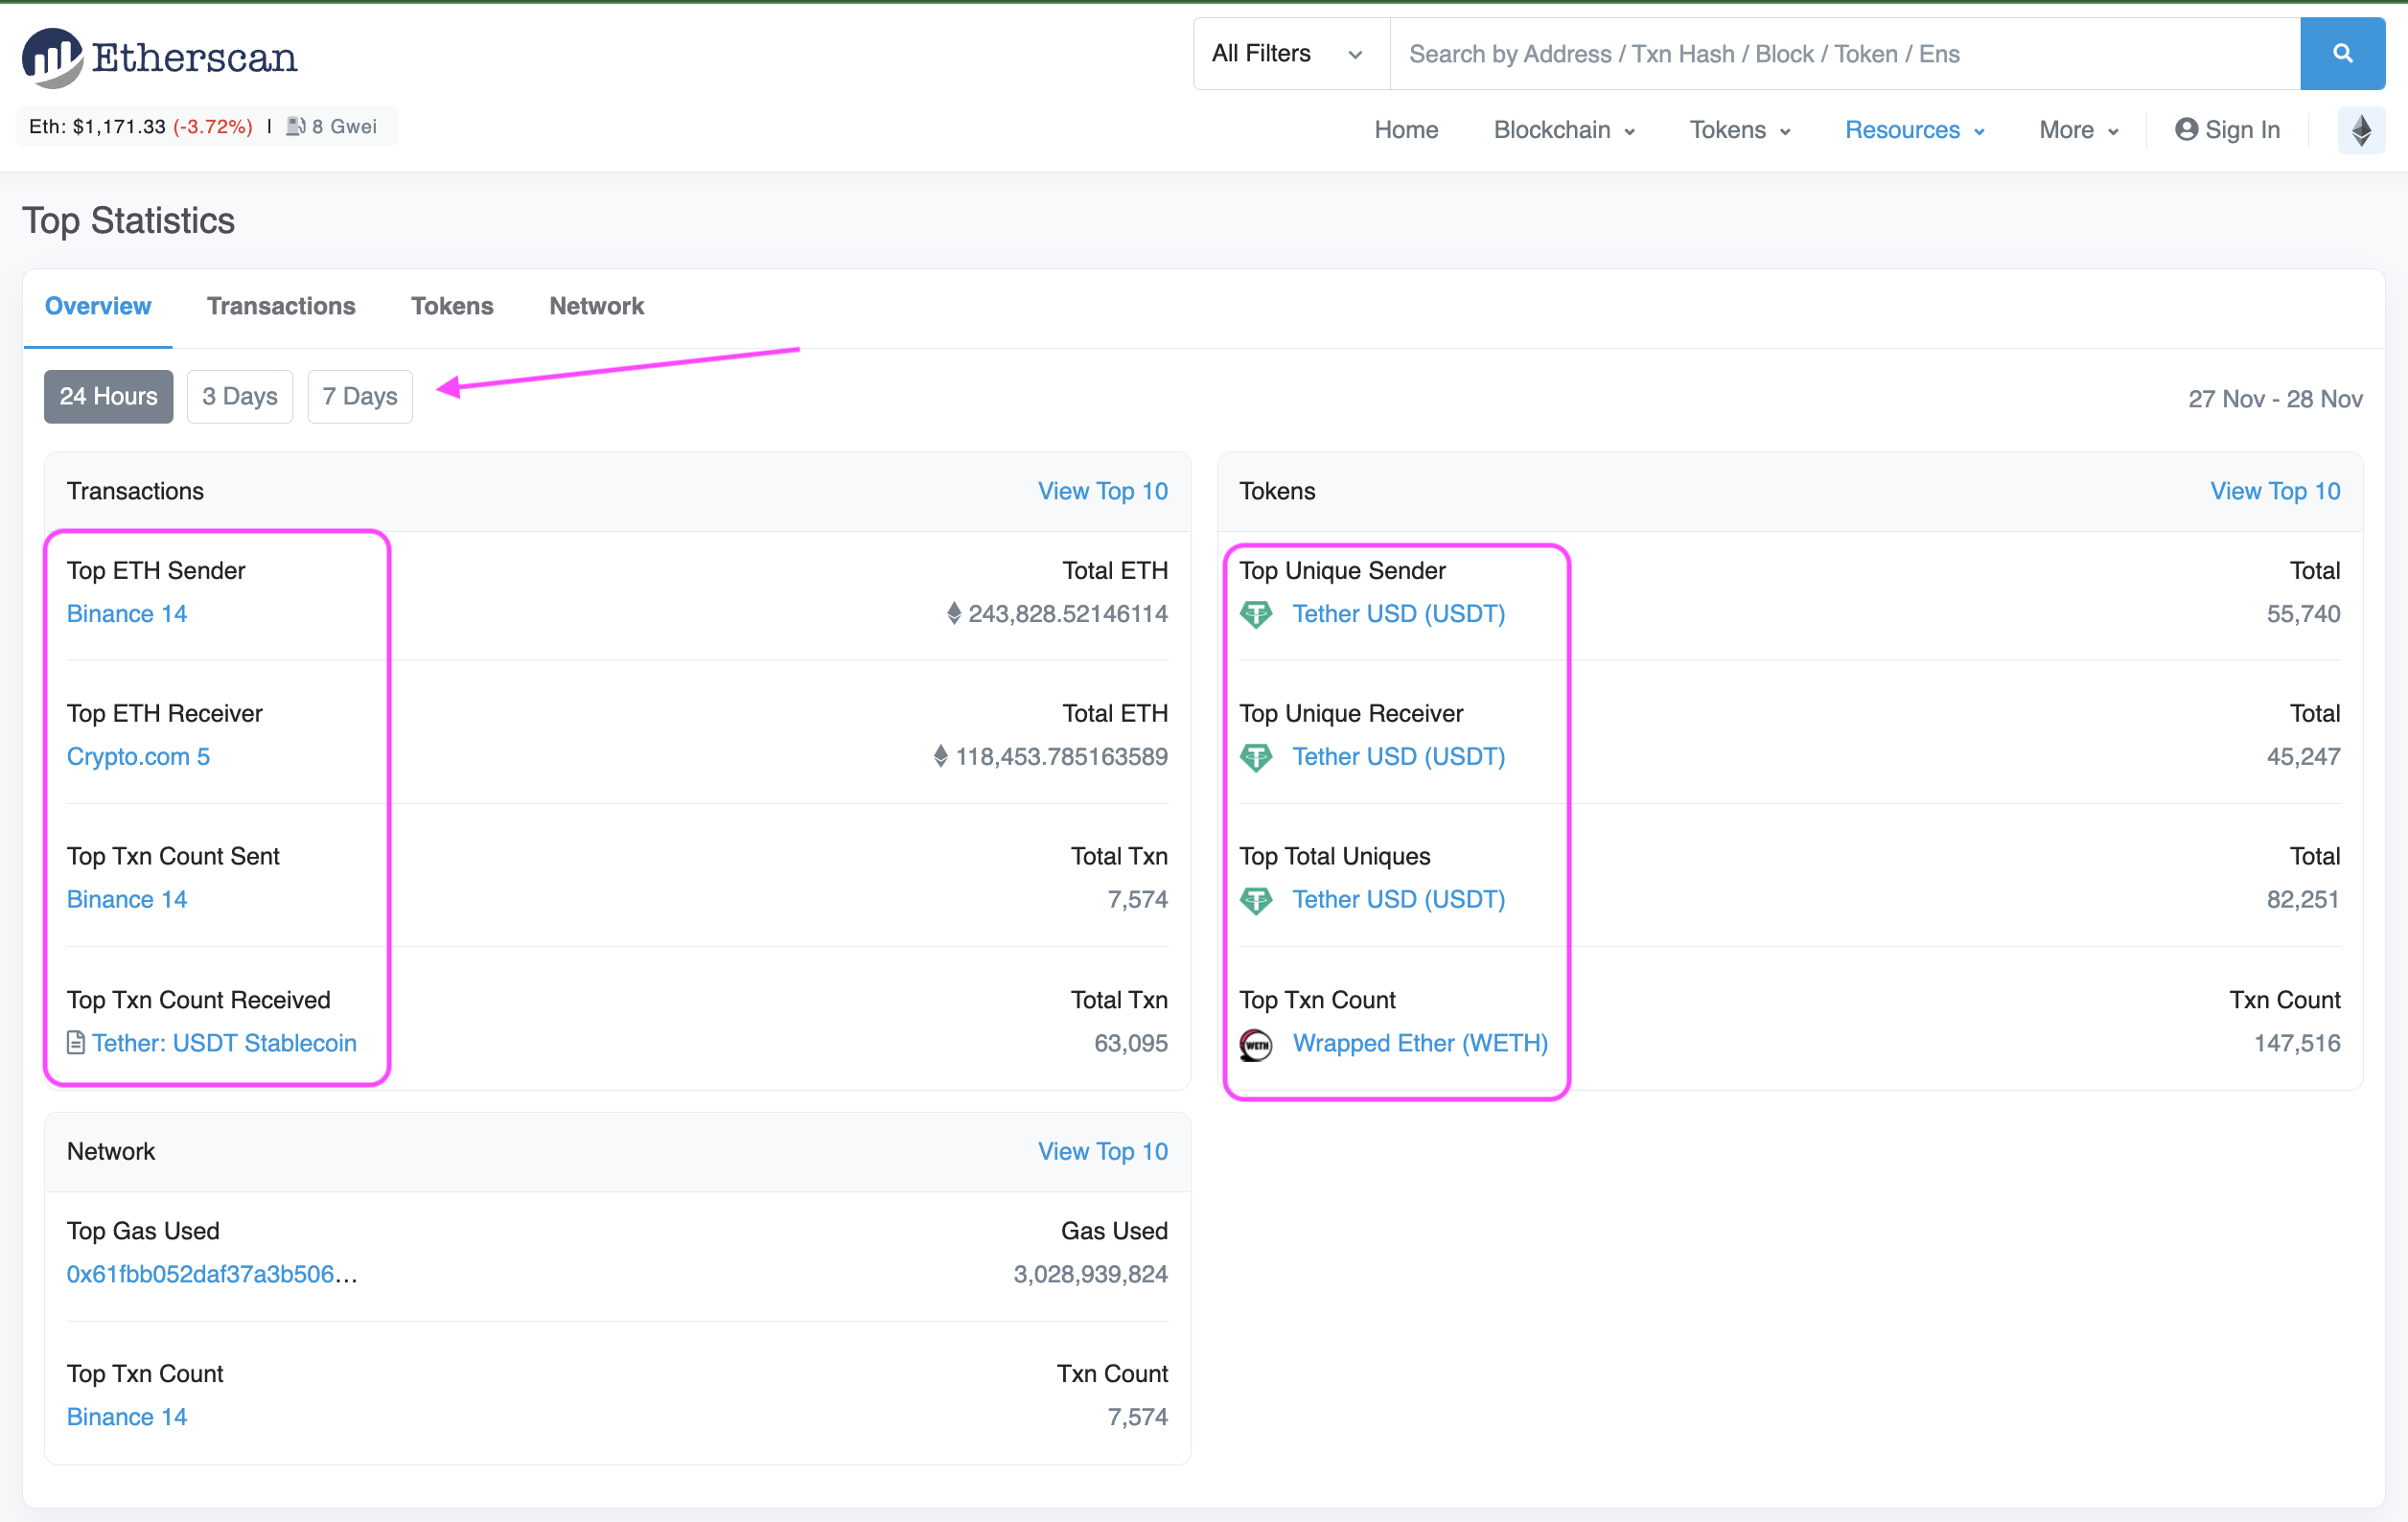The width and height of the screenshot is (2408, 1522).
Task: Open Binance 14 under Network Top Txn Count
Action: [x=127, y=1417]
